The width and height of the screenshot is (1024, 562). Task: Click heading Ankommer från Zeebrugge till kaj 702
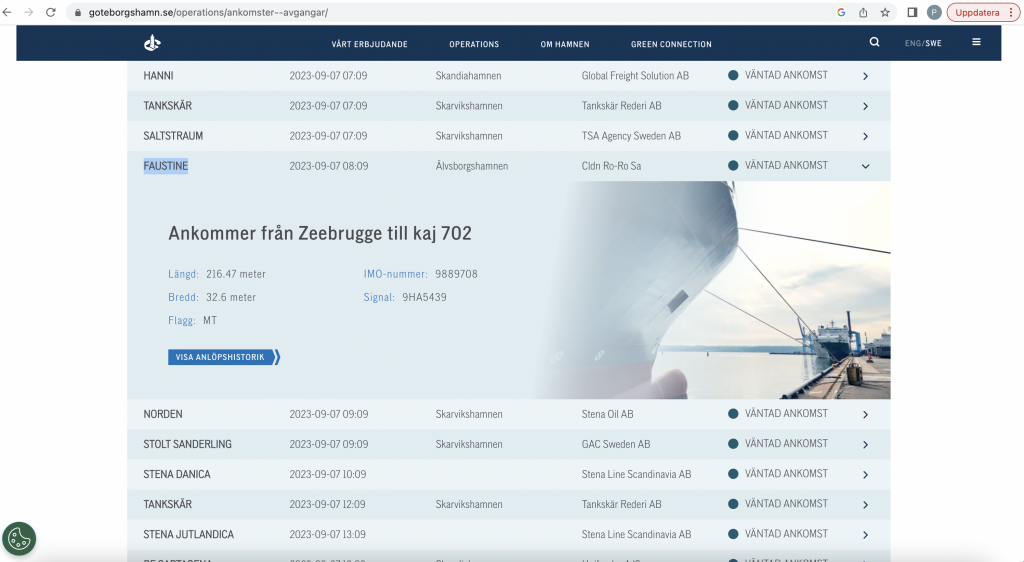[320, 233]
